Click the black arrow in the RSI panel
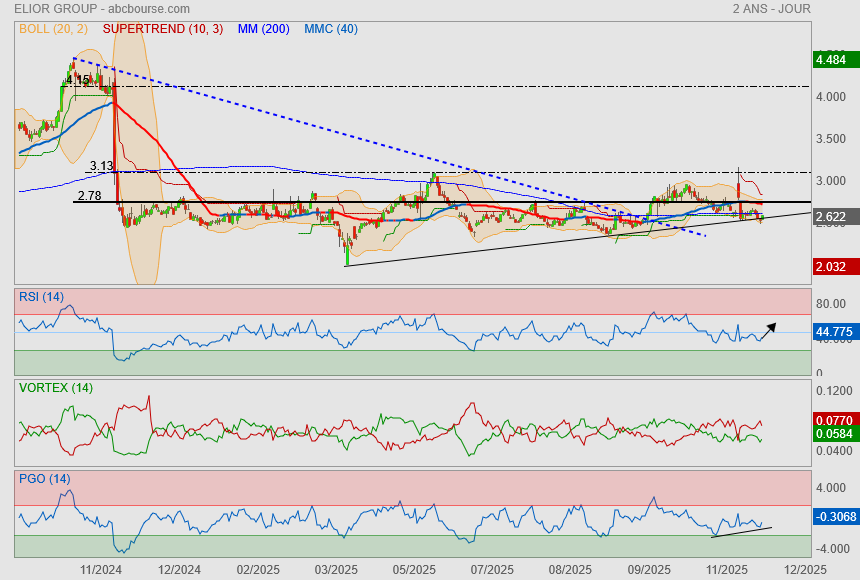860x580 pixels. [770, 327]
